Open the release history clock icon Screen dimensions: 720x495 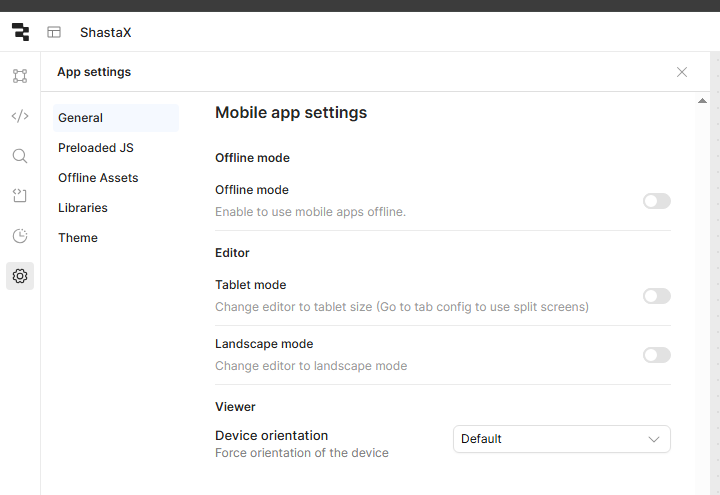(x=20, y=236)
